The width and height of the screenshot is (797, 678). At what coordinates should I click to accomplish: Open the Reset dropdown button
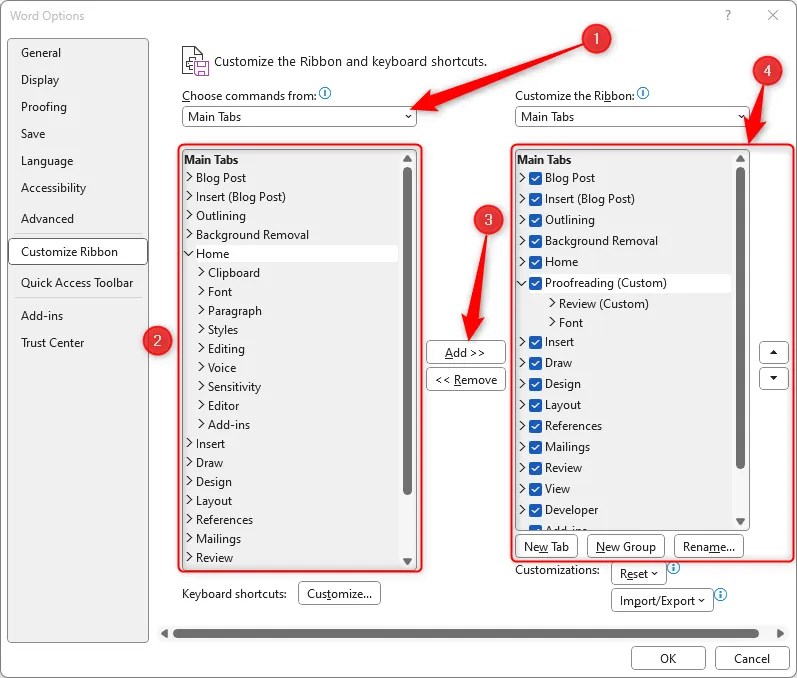638,574
